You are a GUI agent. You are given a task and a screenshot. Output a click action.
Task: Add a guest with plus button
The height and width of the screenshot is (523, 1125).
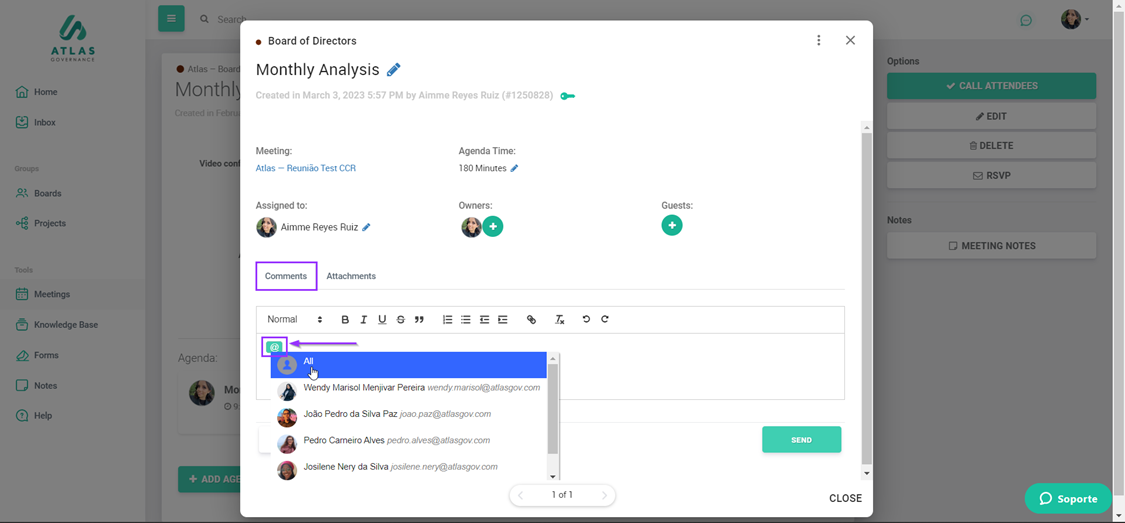(x=672, y=226)
